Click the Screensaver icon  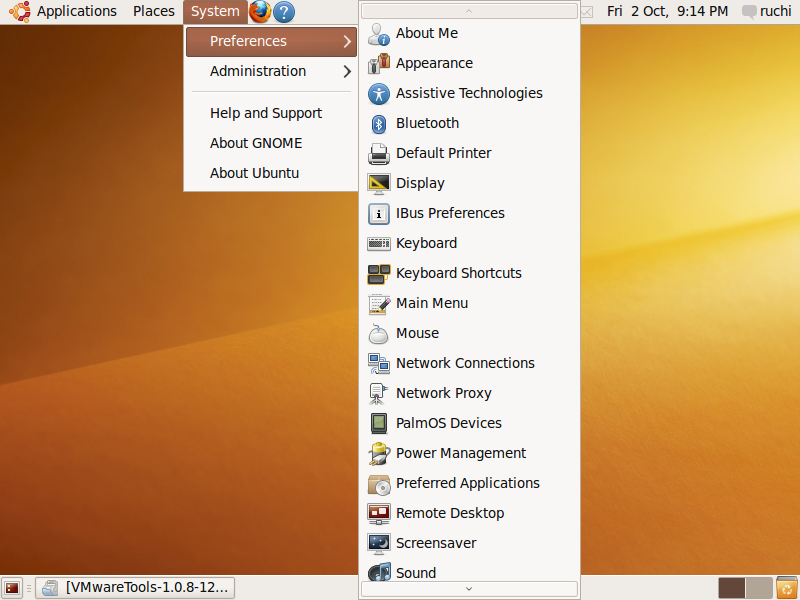[379, 544]
